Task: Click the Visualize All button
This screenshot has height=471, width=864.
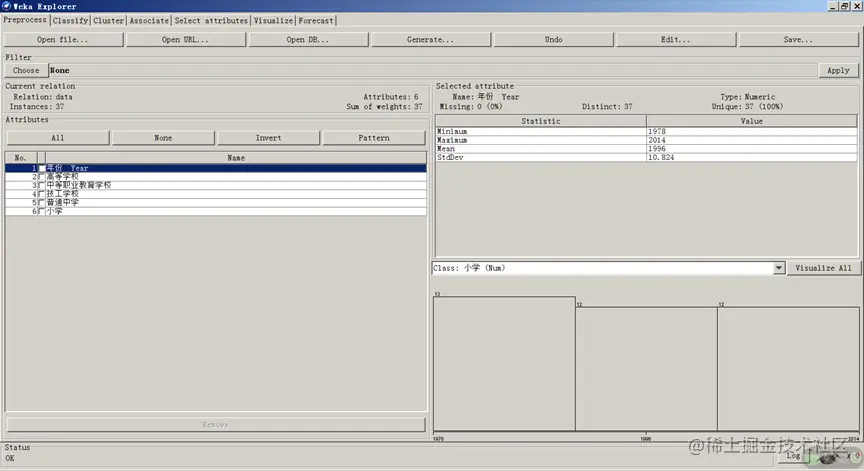Action: [x=823, y=268]
